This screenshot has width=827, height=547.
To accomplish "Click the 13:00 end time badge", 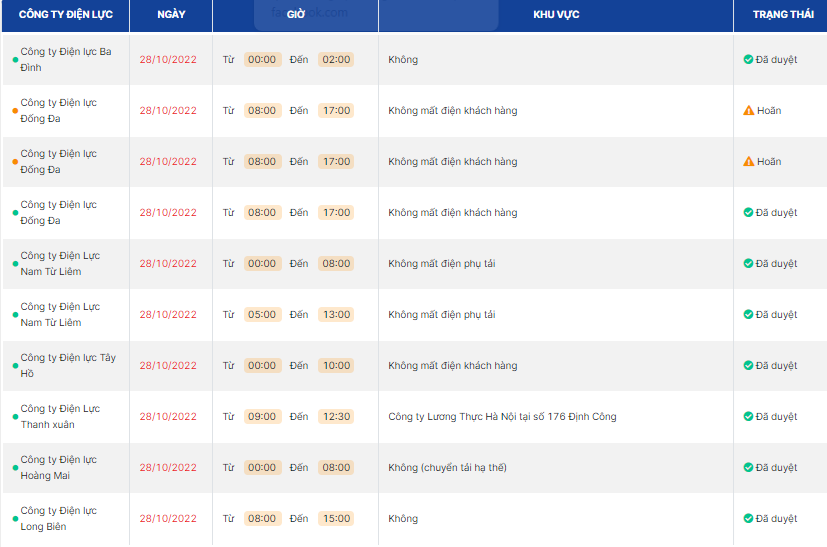I will tap(336, 314).
